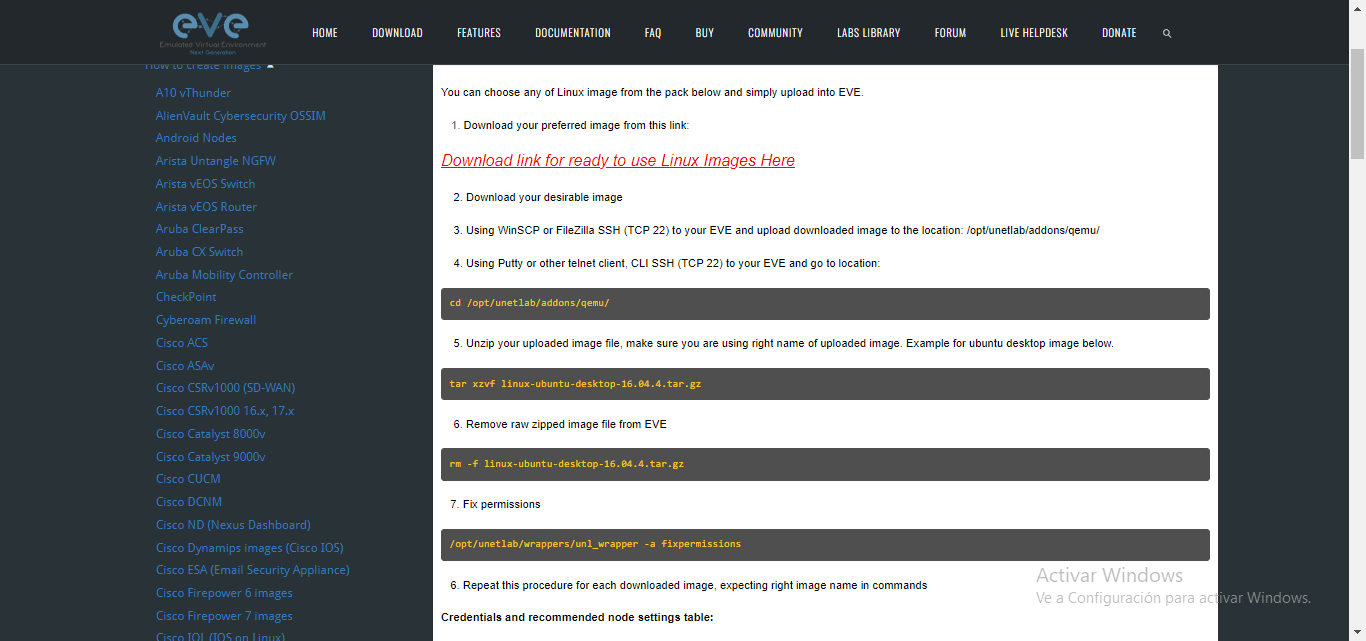Click the tar xzvf command code block
This screenshot has width=1366, height=641.
click(825, 384)
